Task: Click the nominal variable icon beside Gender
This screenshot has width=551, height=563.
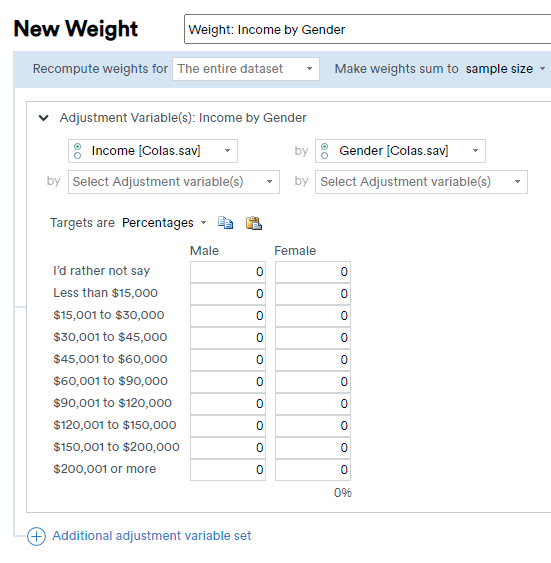Action: click(324, 151)
